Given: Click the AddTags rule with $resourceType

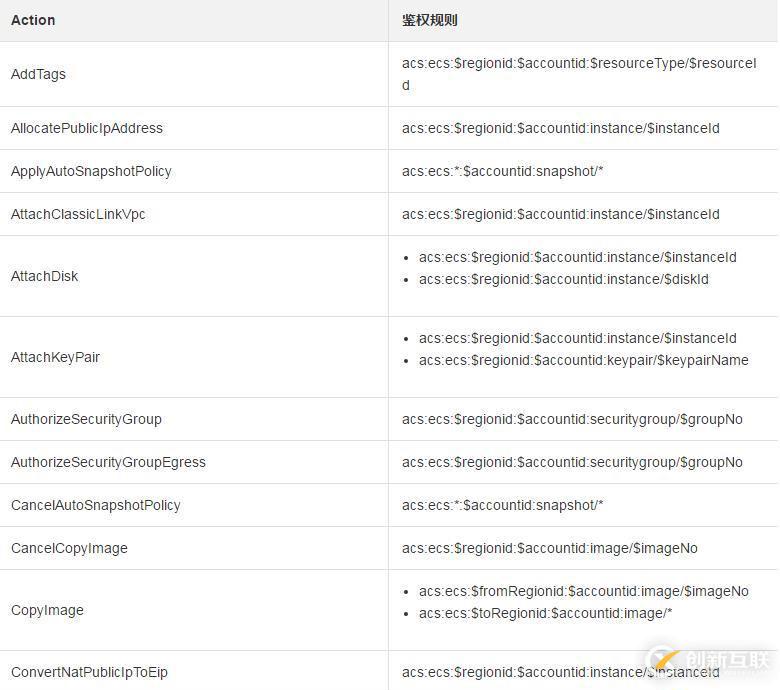Looking at the screenshot, I should tap(579, 74).
